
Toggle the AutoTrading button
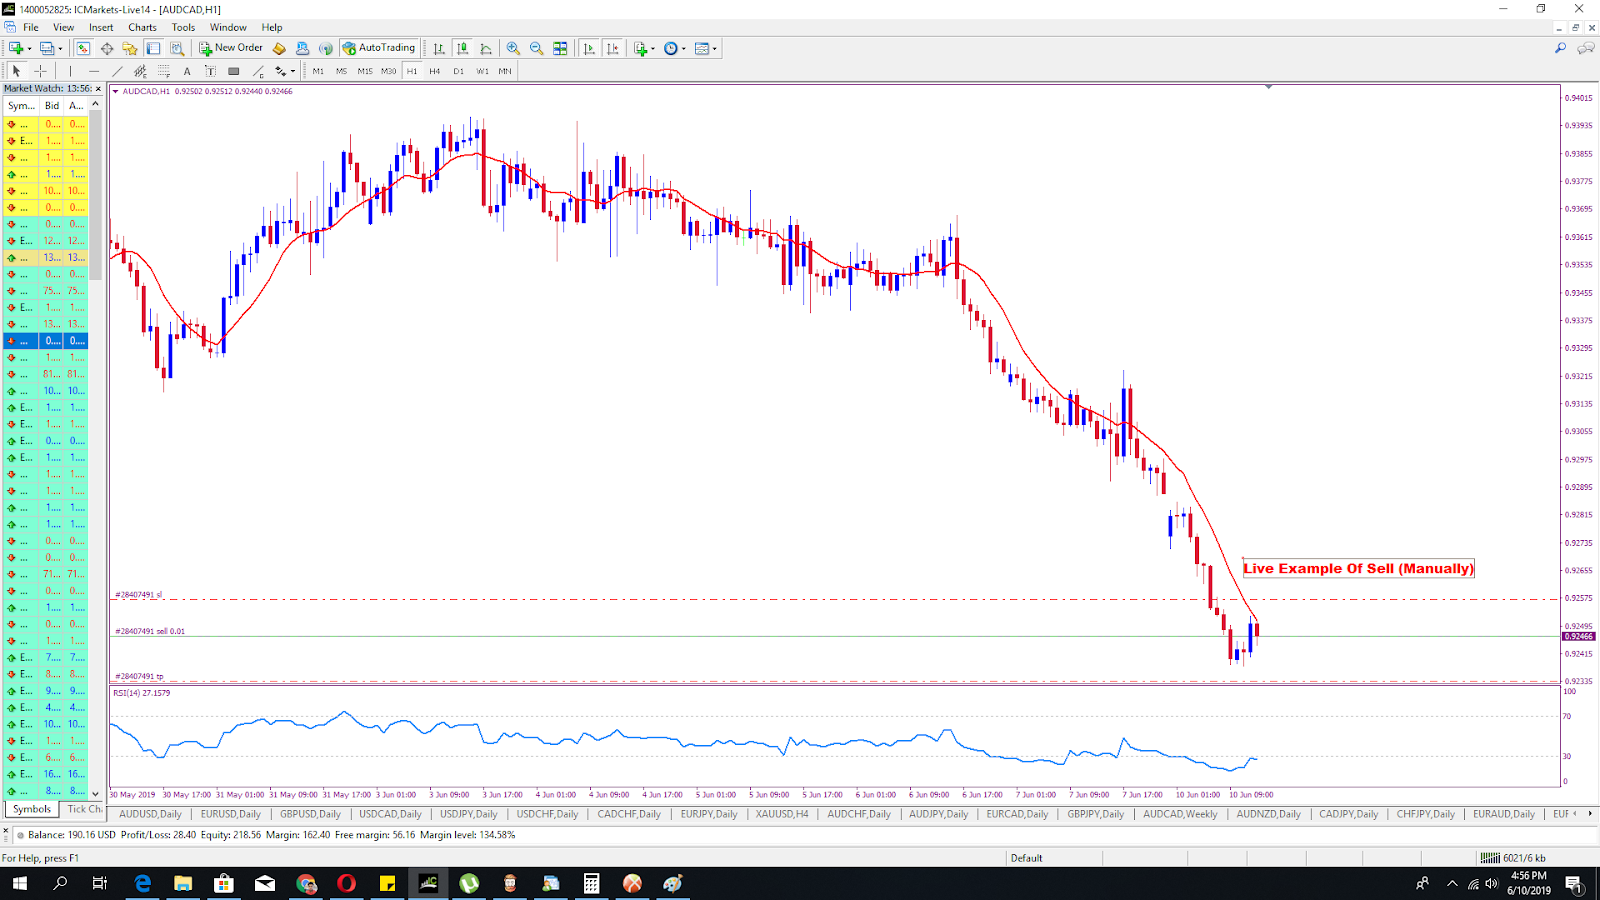[x=378, y=48]
